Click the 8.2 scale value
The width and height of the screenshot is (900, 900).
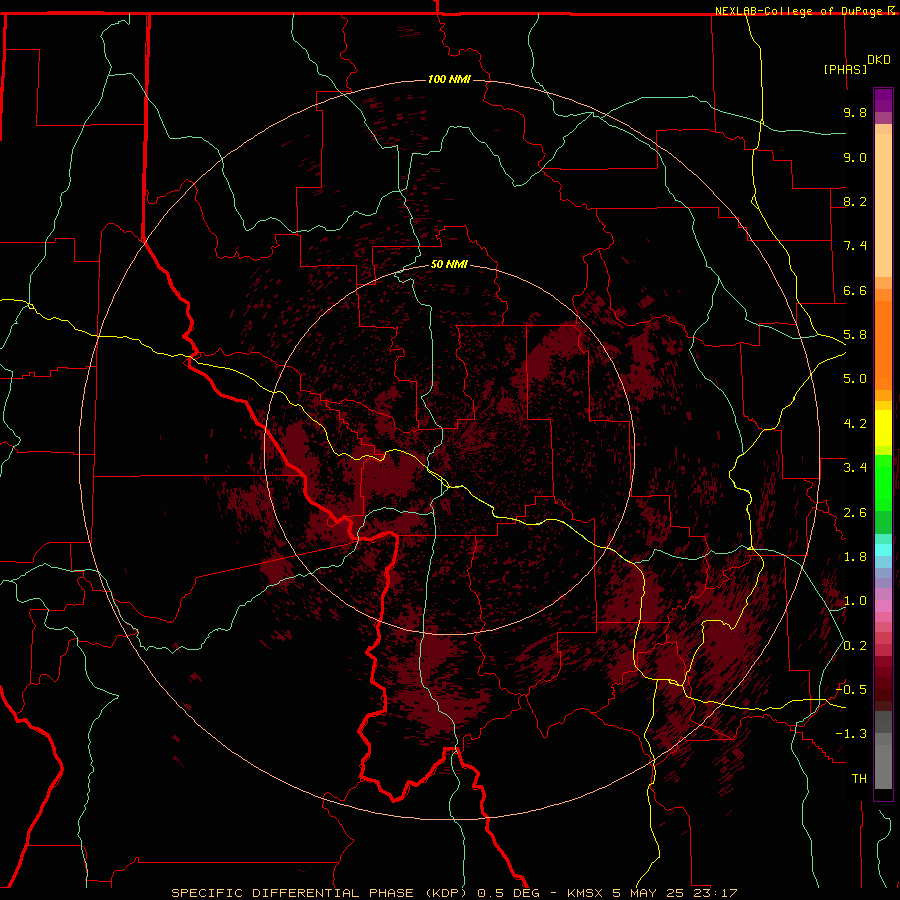pos(855,201)
